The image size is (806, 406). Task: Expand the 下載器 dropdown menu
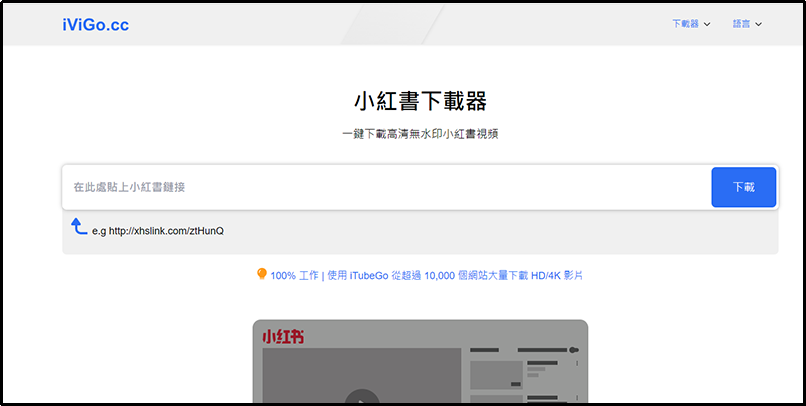pos(691,24)
